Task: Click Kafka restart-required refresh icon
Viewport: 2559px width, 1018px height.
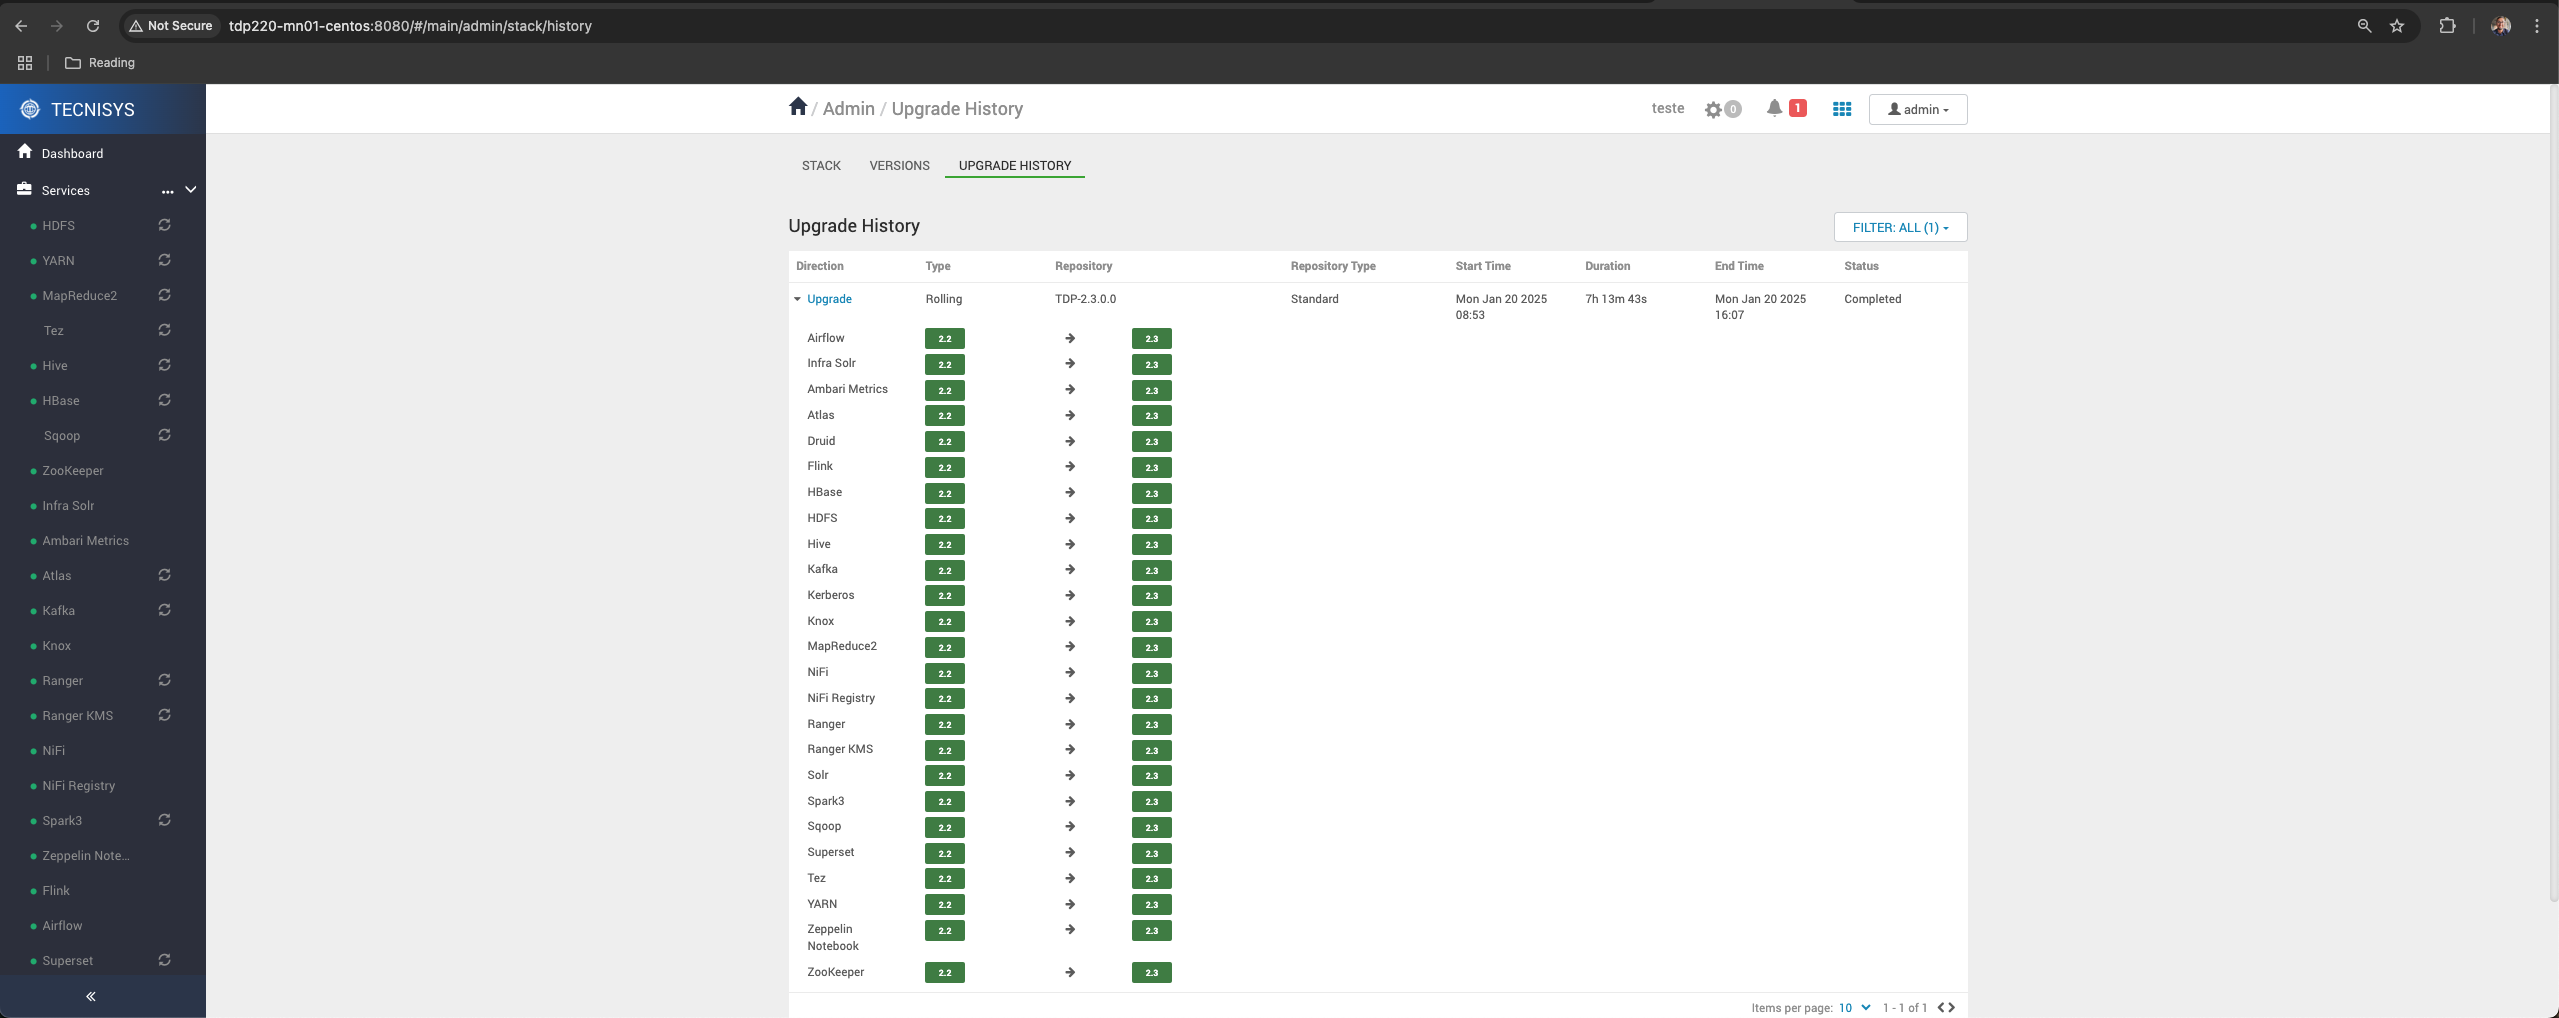Action: coord(165,610)
